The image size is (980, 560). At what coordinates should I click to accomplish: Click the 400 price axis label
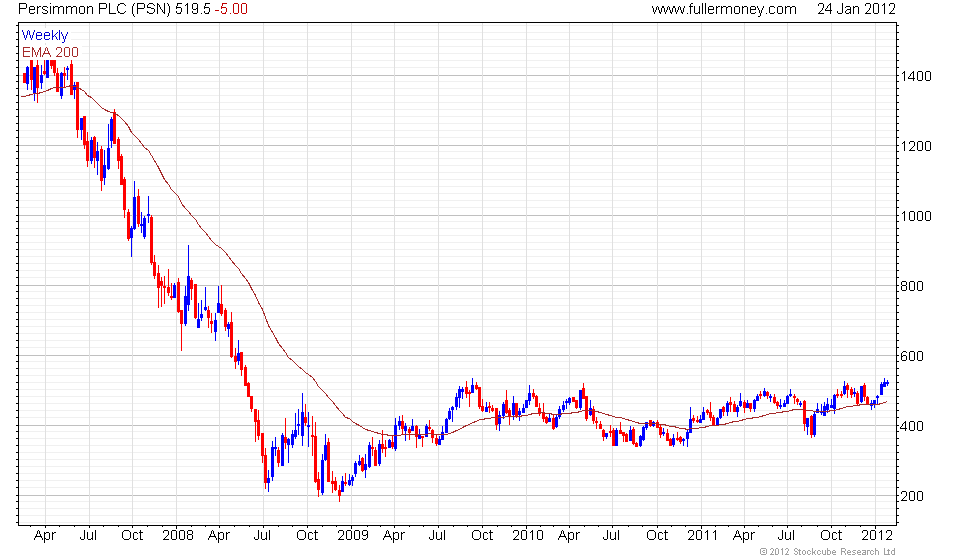[912, 426]
